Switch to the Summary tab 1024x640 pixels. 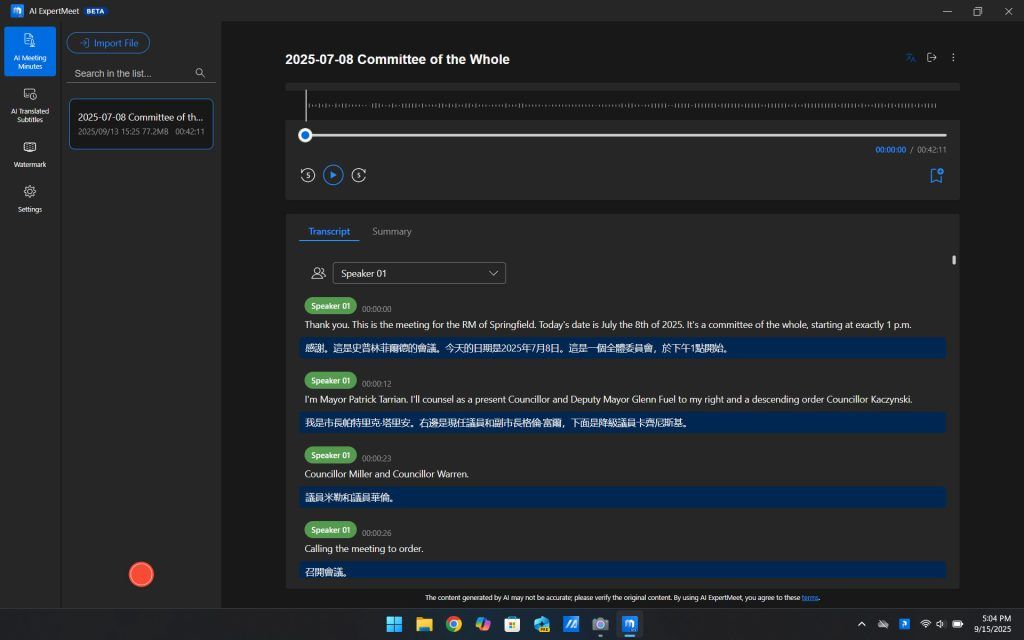click(392, 231)
